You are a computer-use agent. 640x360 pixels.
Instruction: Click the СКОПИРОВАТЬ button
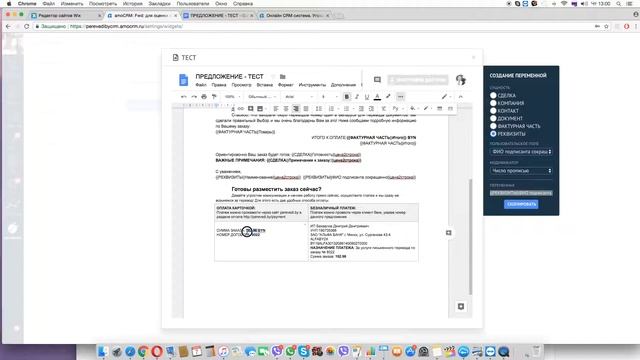pyautogui.click(x=521, y=204)
